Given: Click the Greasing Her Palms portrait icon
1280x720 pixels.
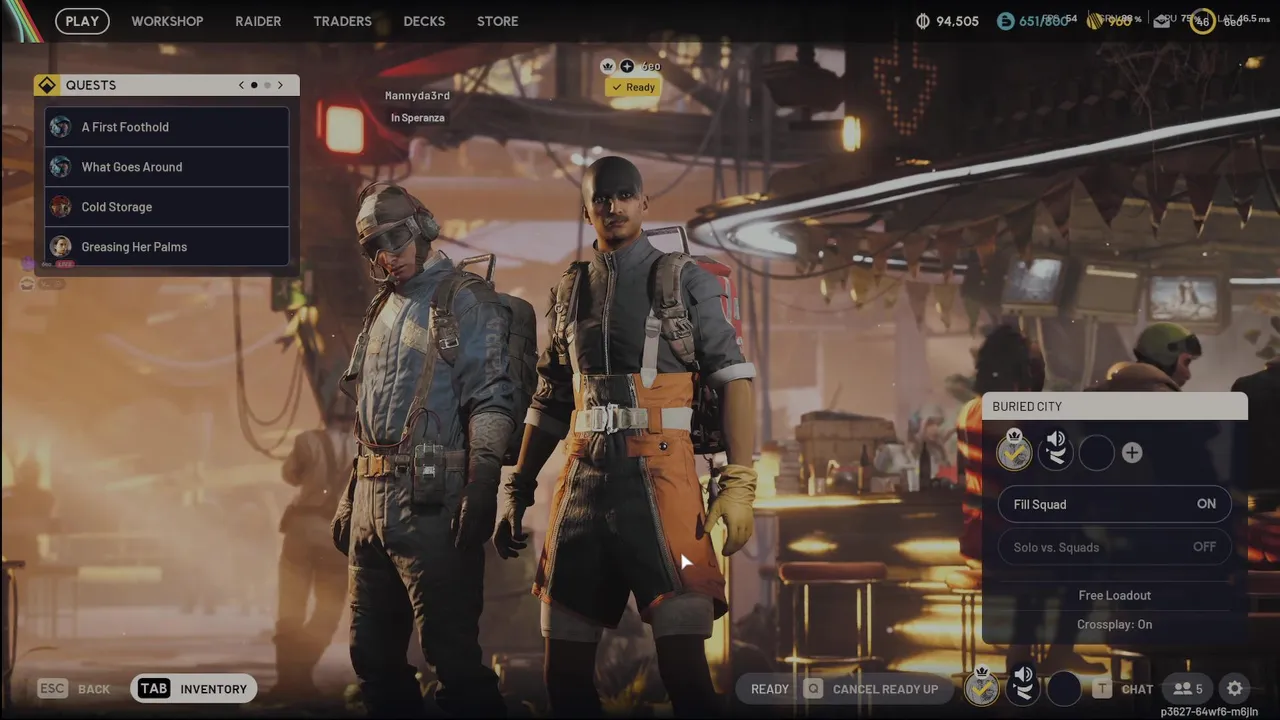Looking at the screenshot, I should click(x=61, y=247).
